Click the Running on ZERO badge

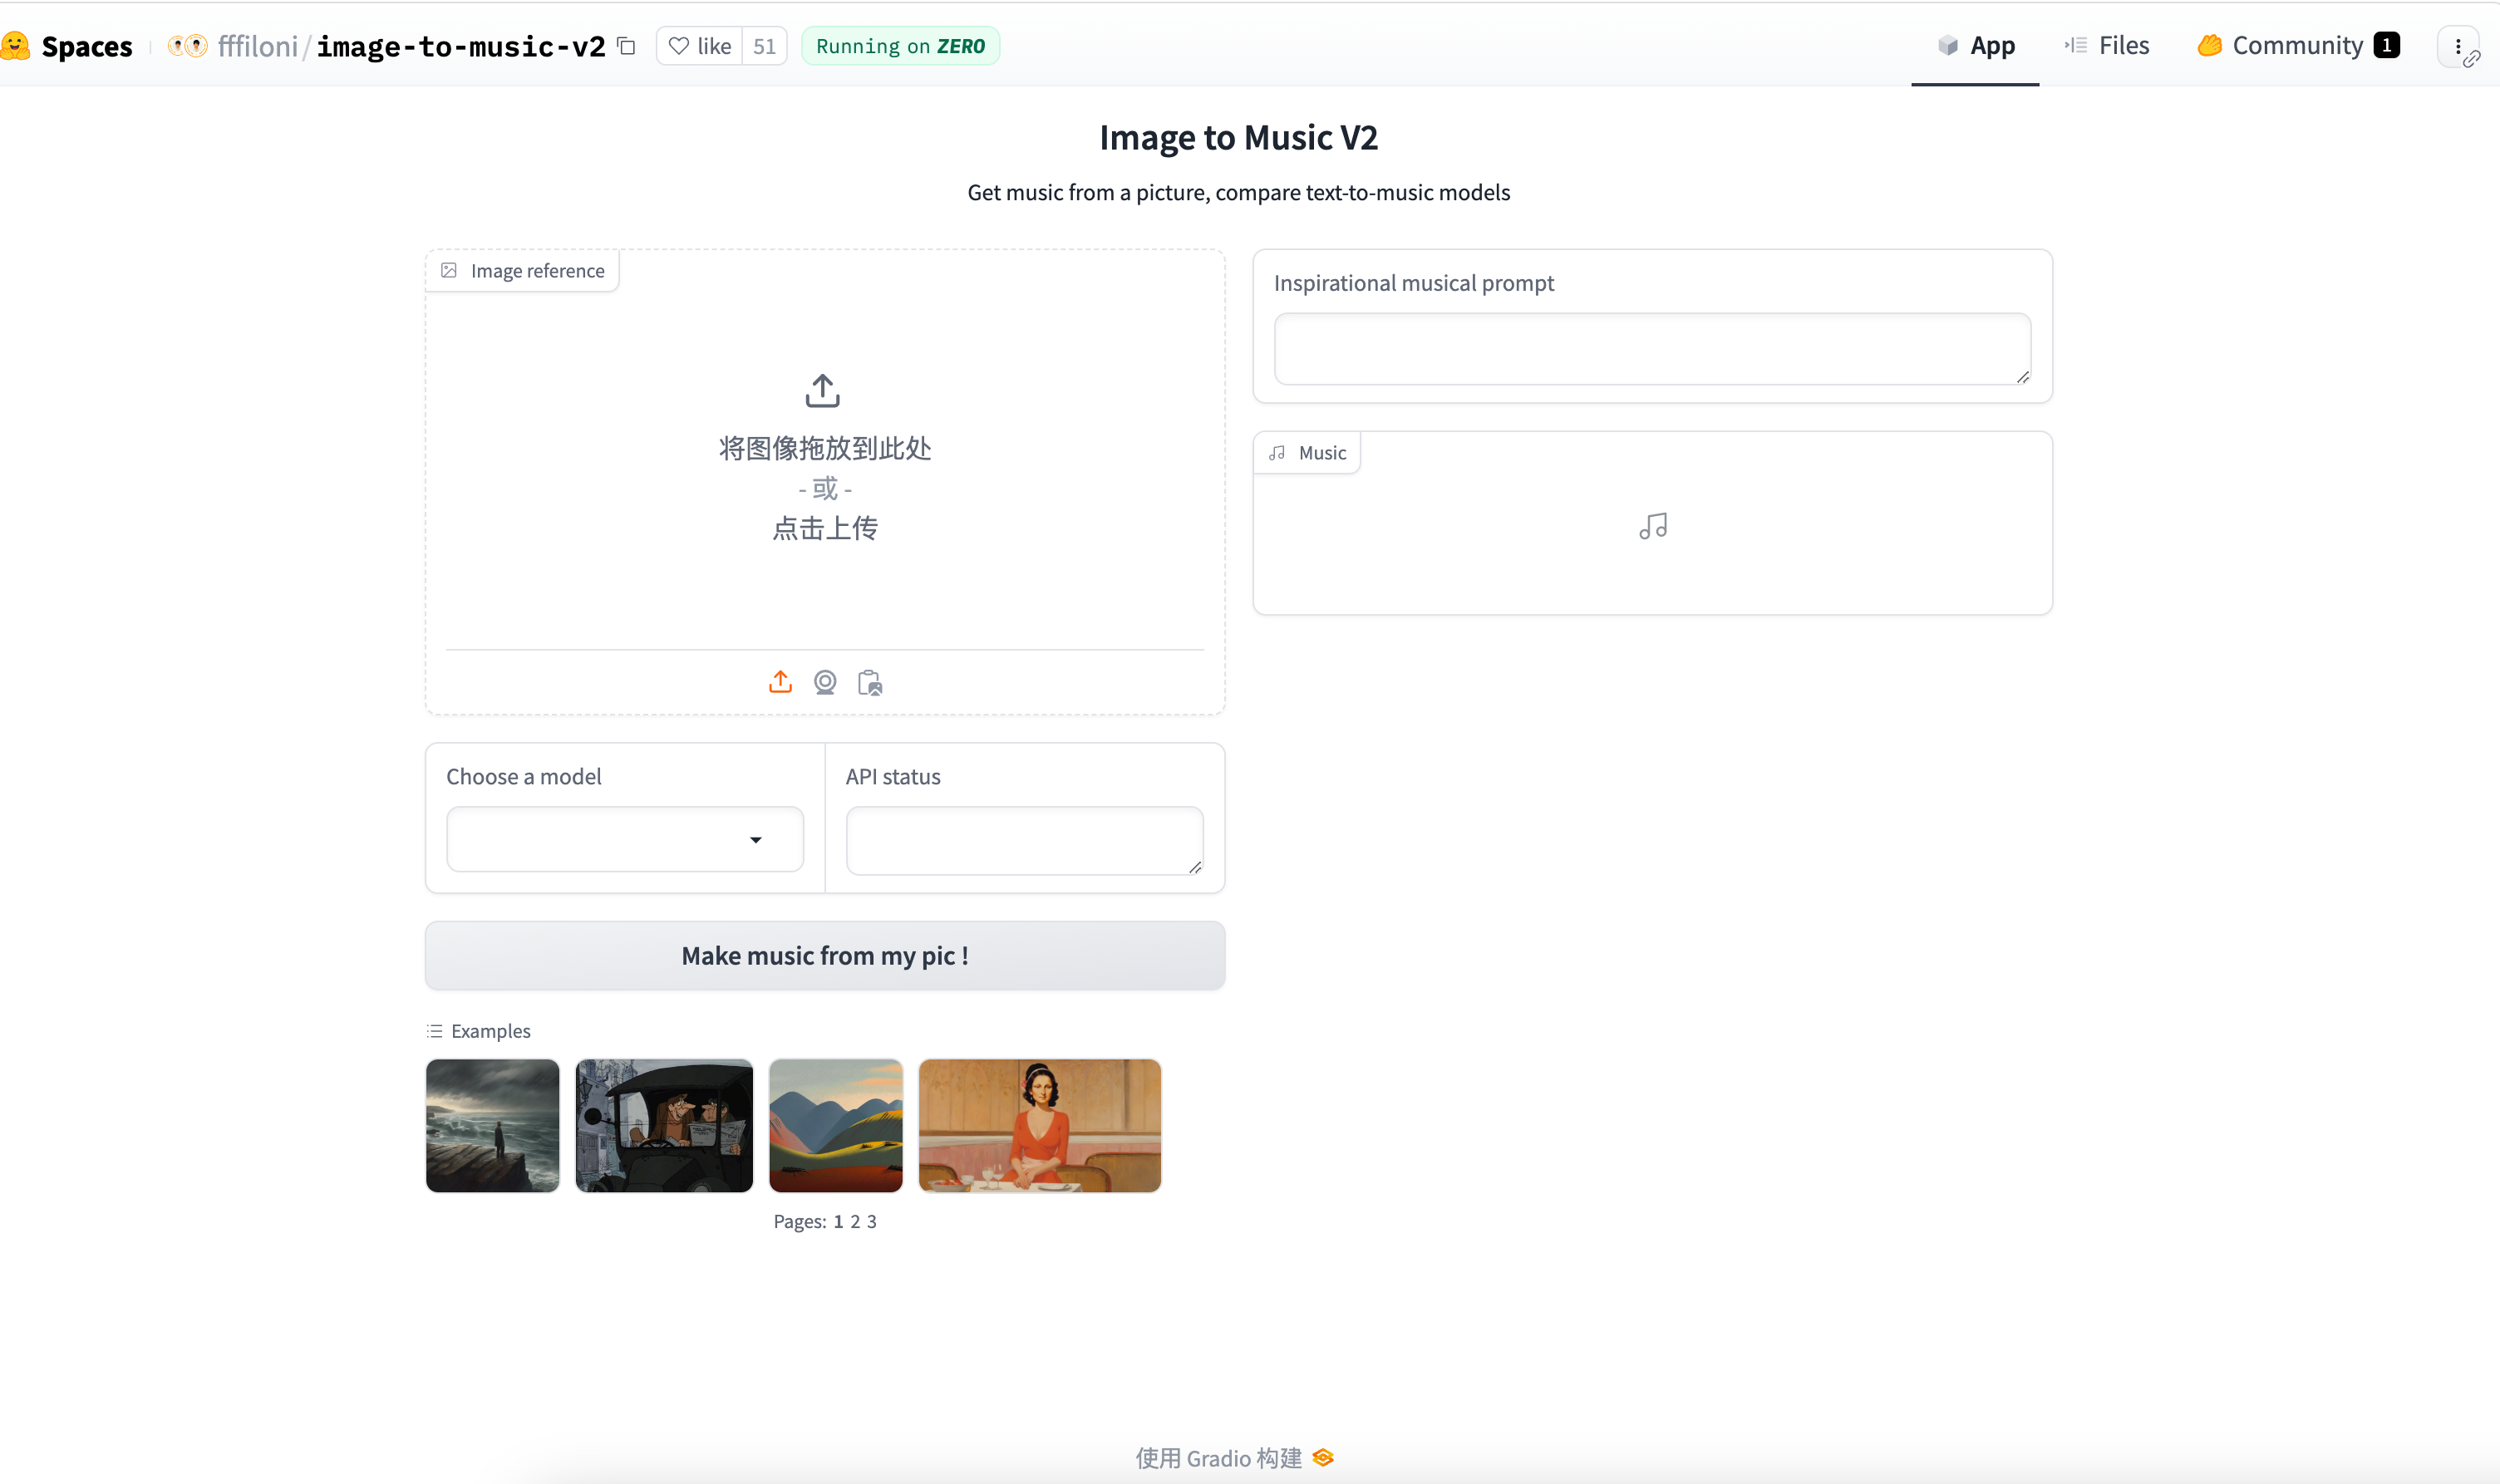[x=899, y=45]
